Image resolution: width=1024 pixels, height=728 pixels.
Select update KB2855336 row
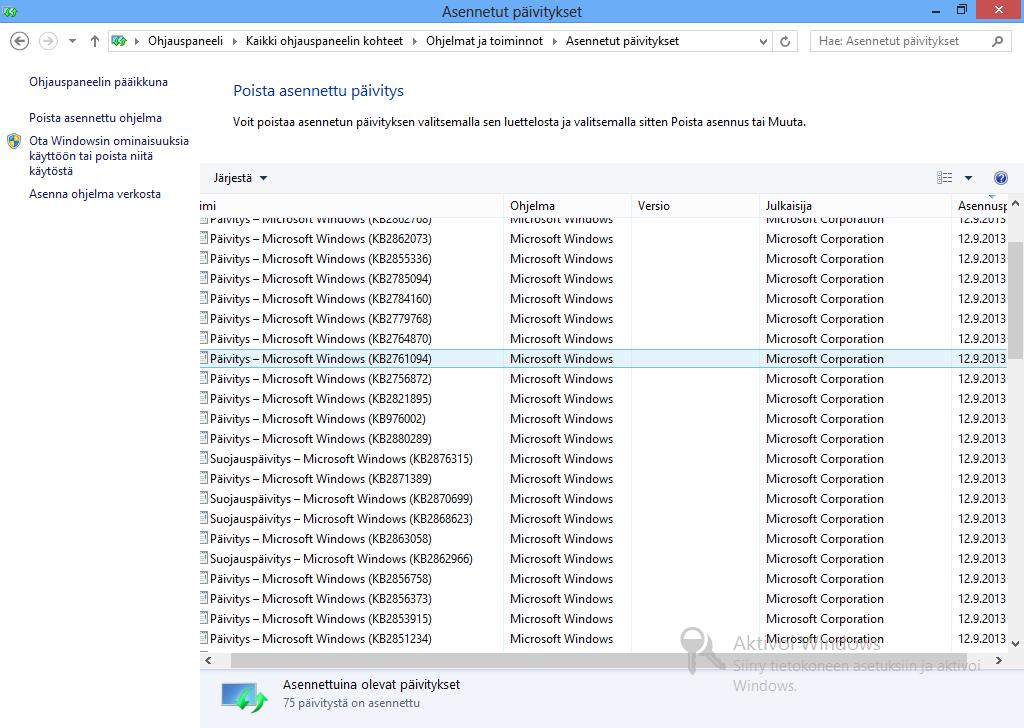[x=603, y=259]
